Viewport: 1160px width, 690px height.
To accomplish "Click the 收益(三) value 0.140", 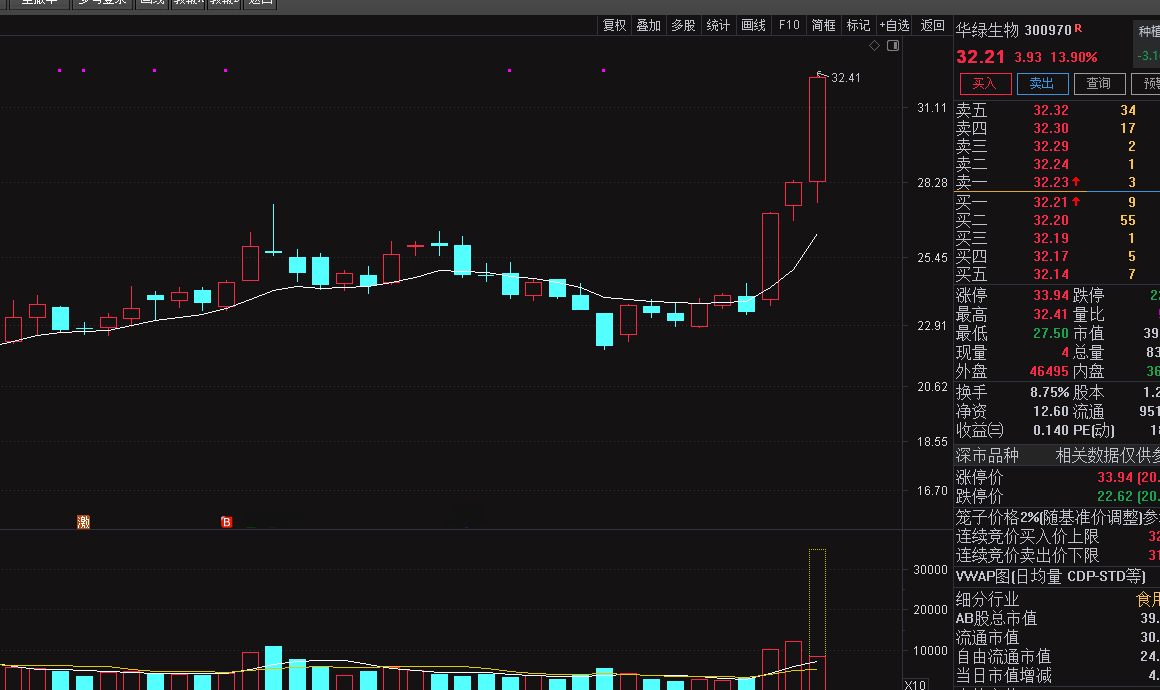I will (1051, 430).
